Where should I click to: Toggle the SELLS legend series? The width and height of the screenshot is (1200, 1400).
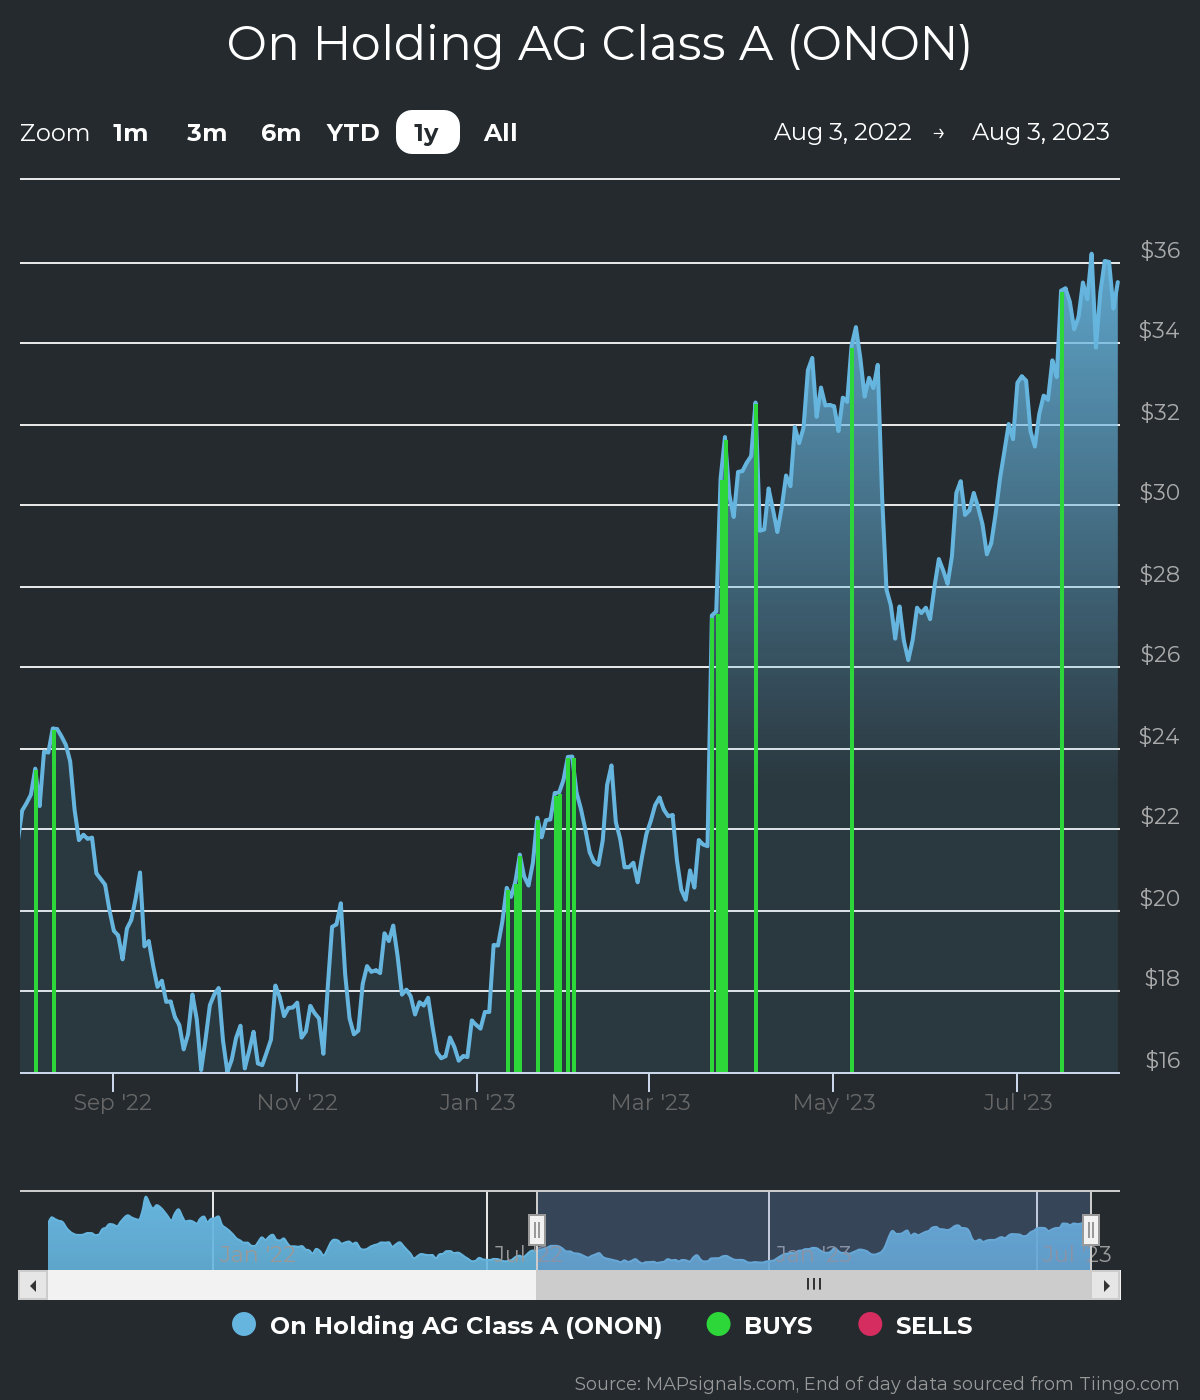(x=915, y=1325)
